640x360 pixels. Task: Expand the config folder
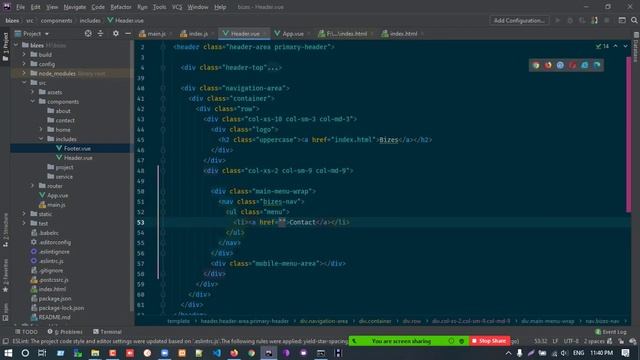(24, 64)
